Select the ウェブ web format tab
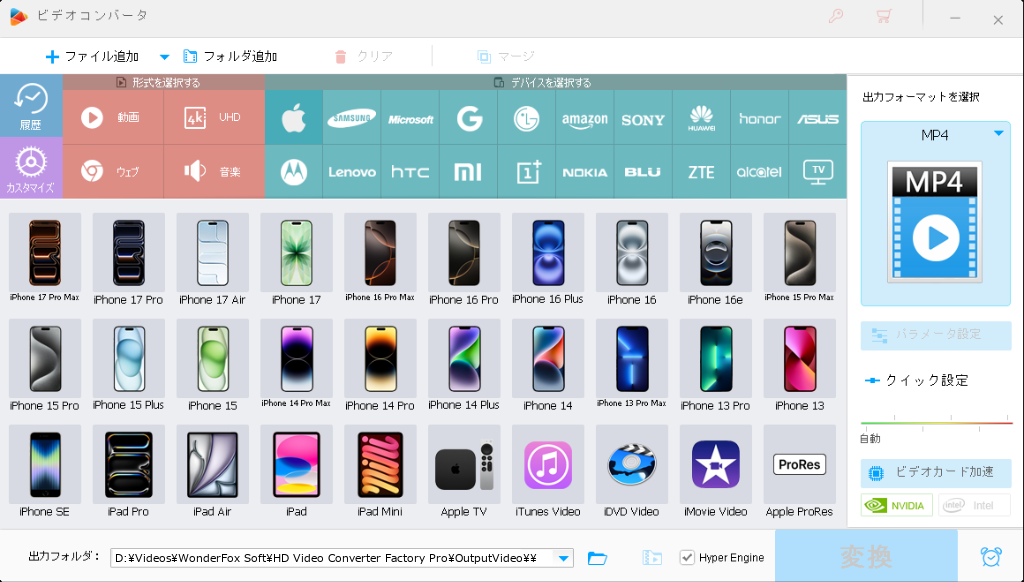The height and width of the screenshot is (582, 1024). 113,172
